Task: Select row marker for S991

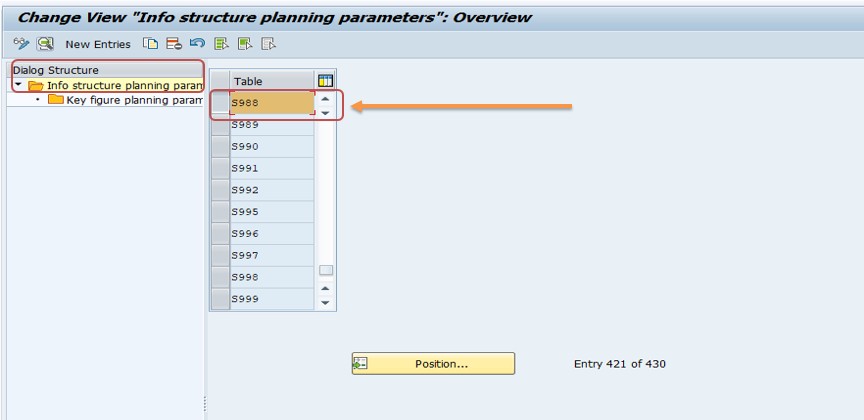Action: 221,168
